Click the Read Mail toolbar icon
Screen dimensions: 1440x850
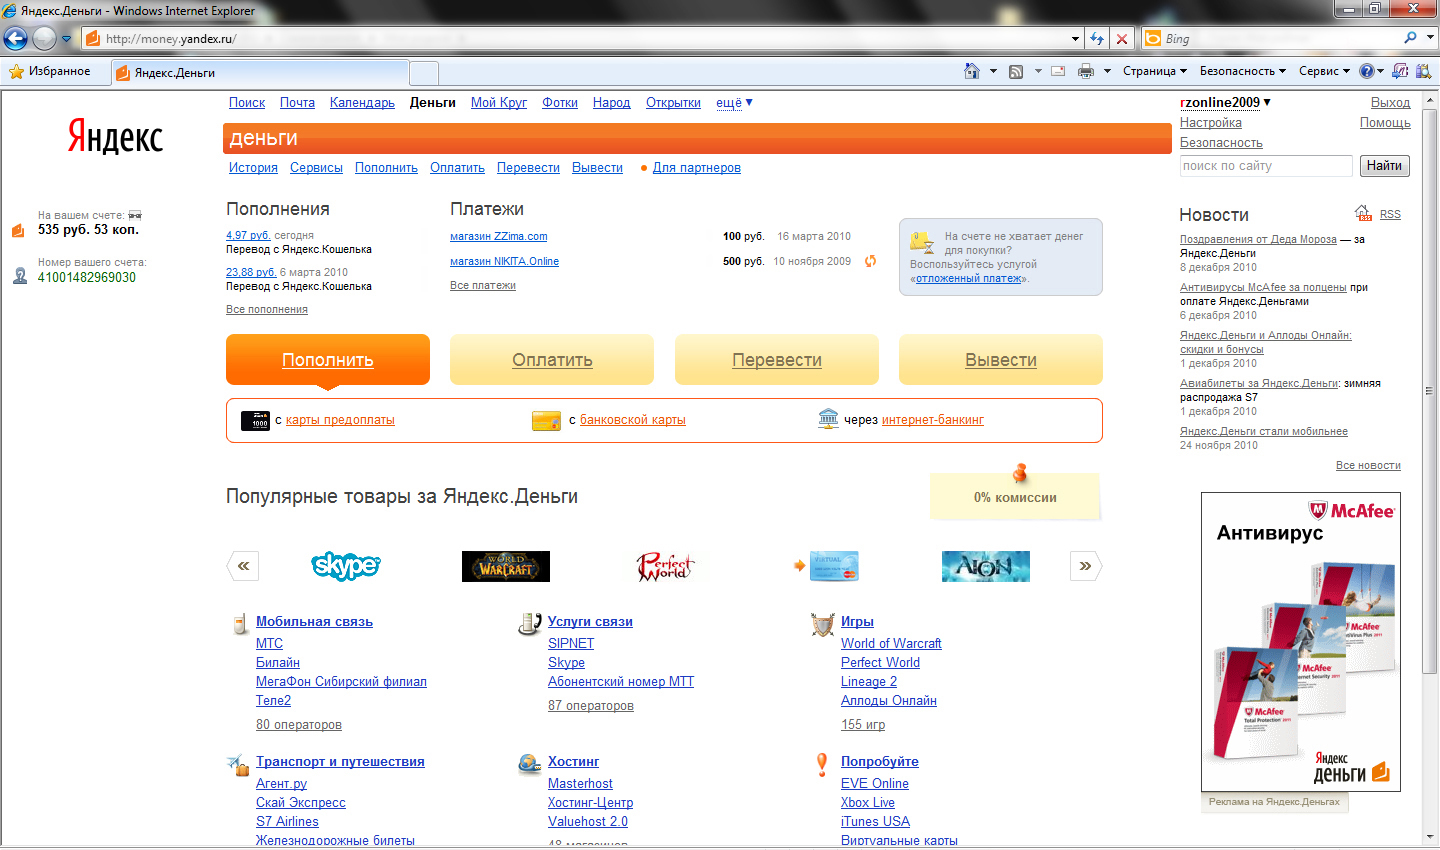coord(1058,71)
